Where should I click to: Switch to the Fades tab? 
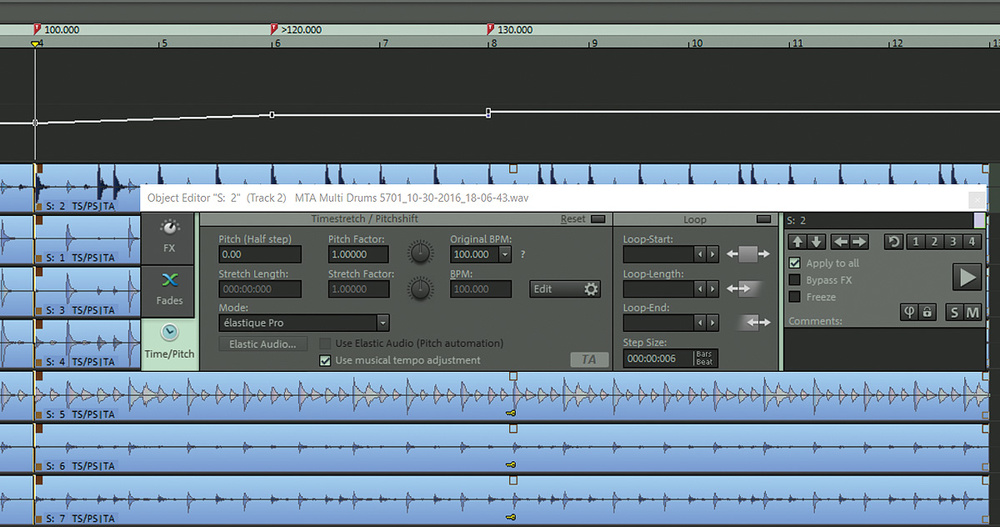tap(169, 288)
